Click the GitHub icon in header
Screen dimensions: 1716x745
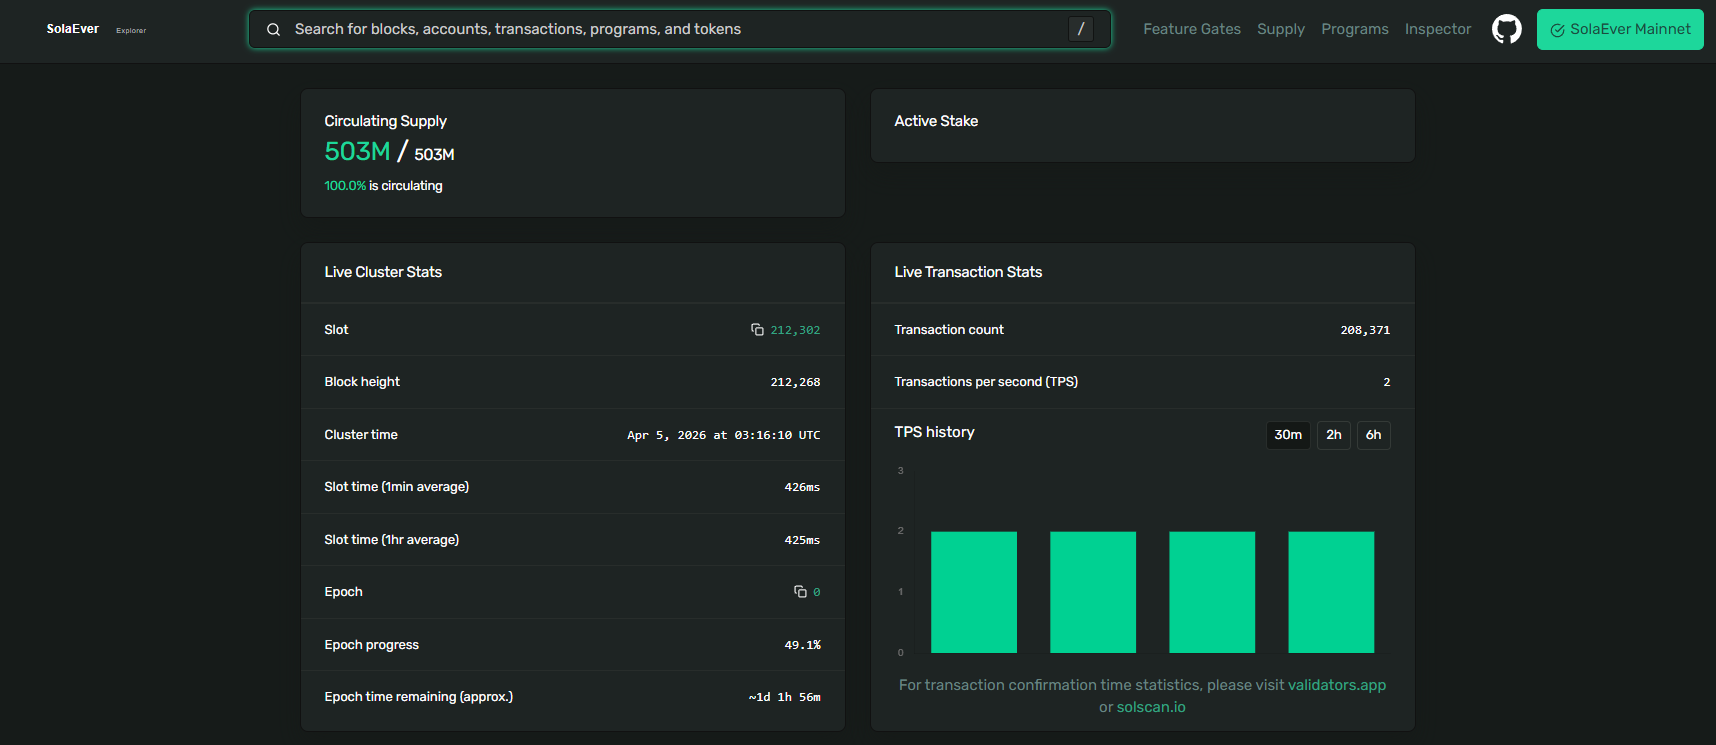1506,29
